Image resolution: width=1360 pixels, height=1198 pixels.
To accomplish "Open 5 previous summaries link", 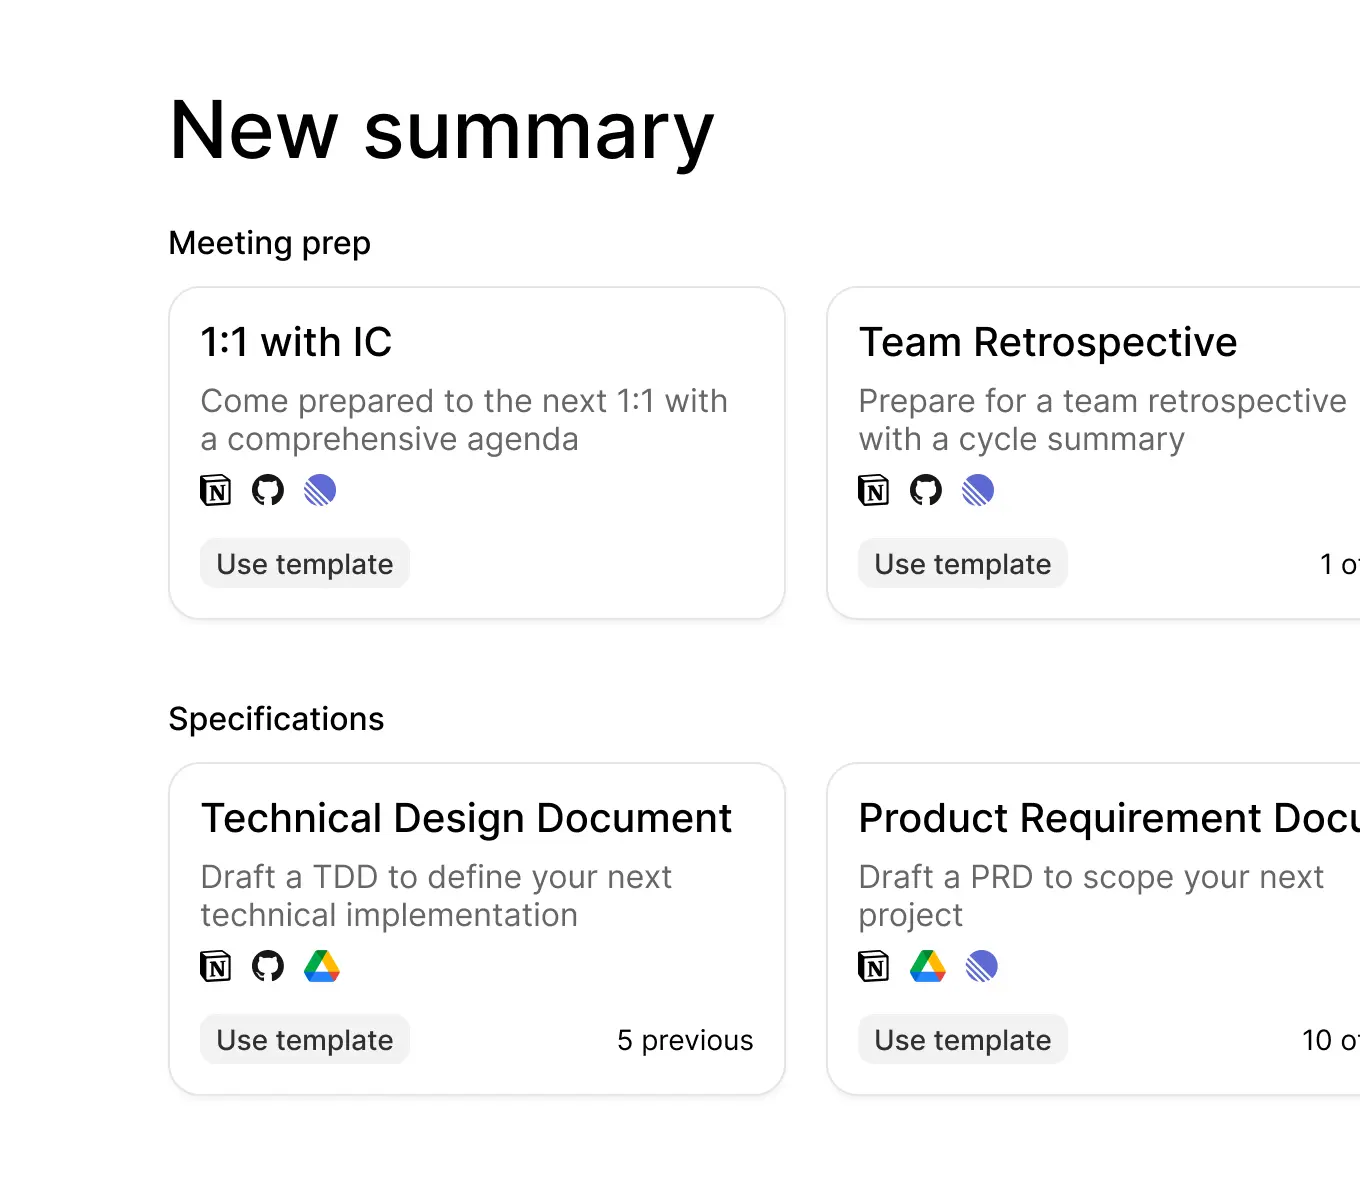I will pyautogui.click(x=685, y=1040).
